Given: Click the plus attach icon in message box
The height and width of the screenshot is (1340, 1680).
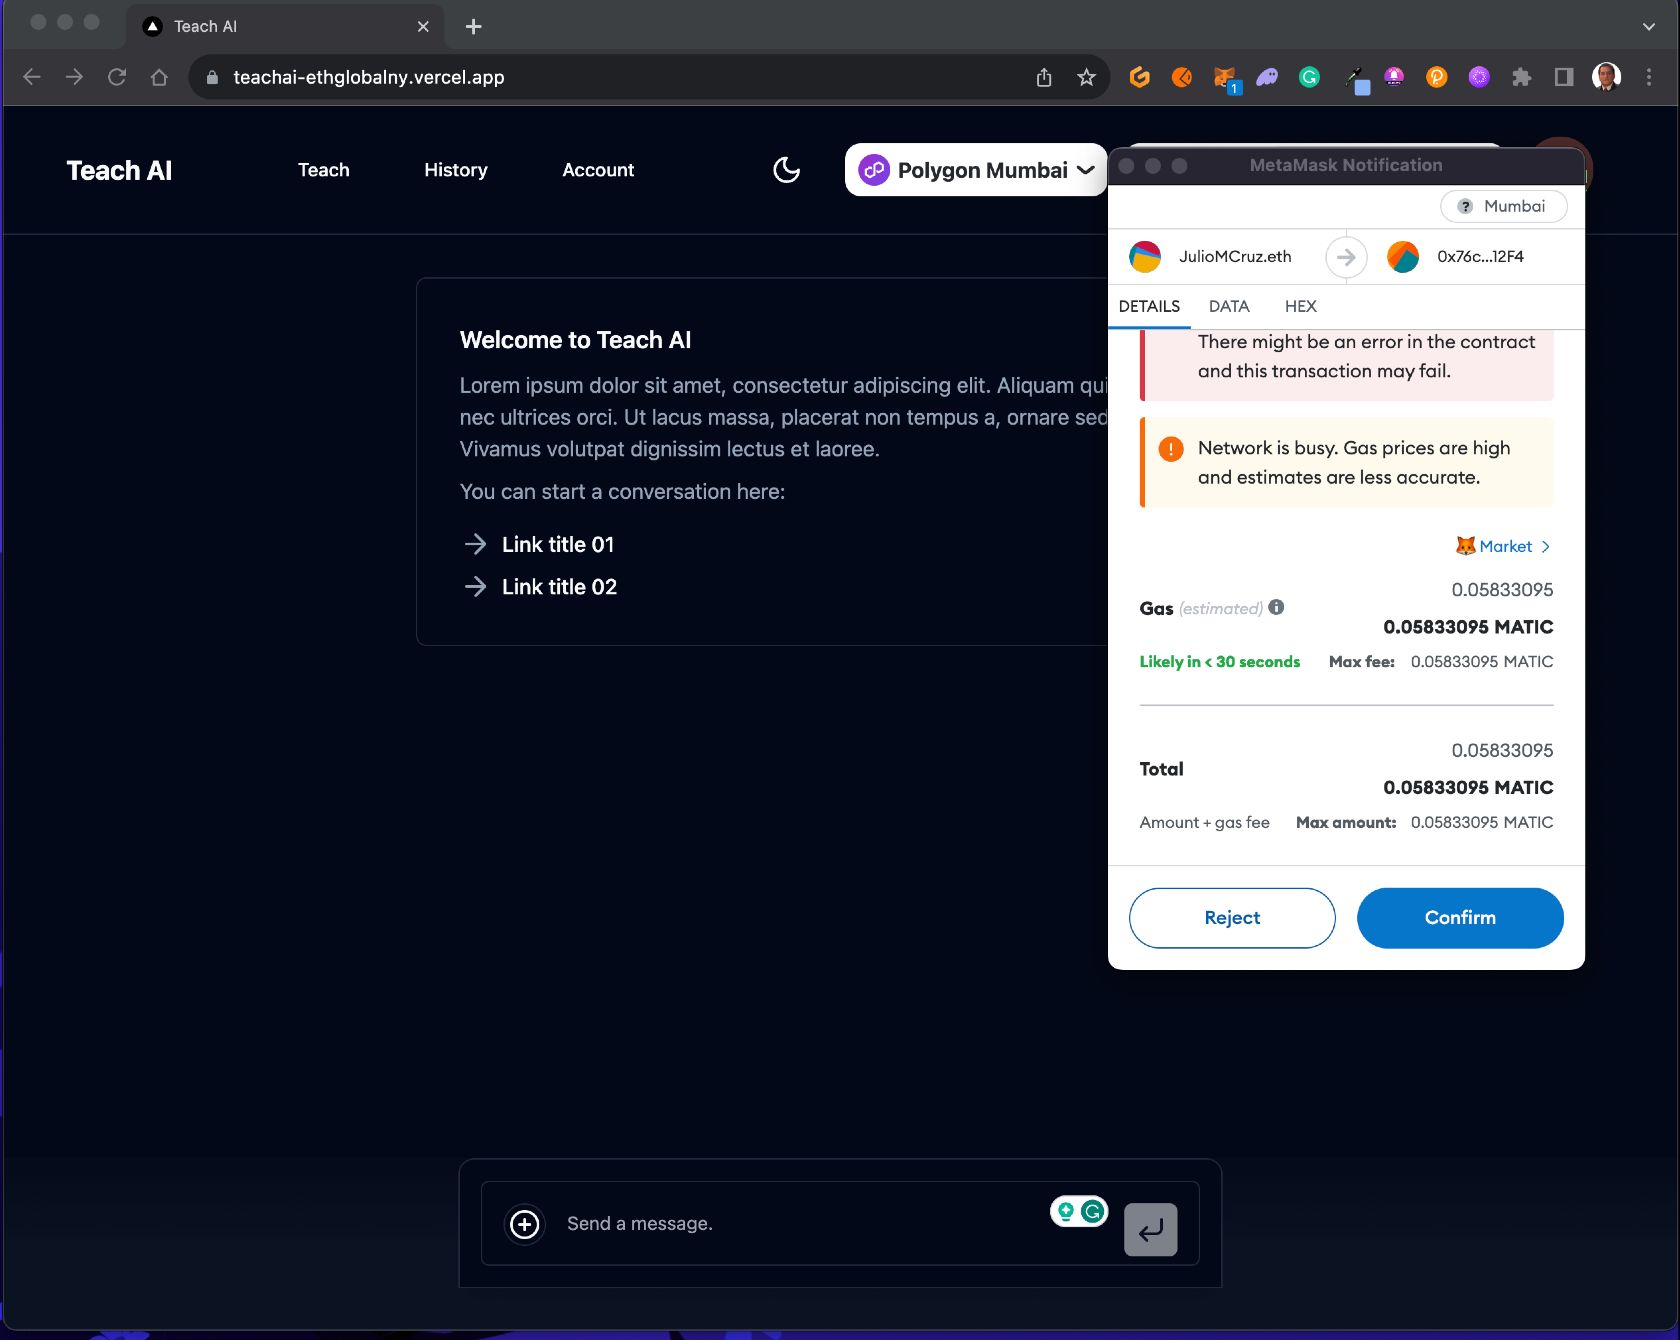Looking at the screenshot, I should click(x=525, y=1224).
